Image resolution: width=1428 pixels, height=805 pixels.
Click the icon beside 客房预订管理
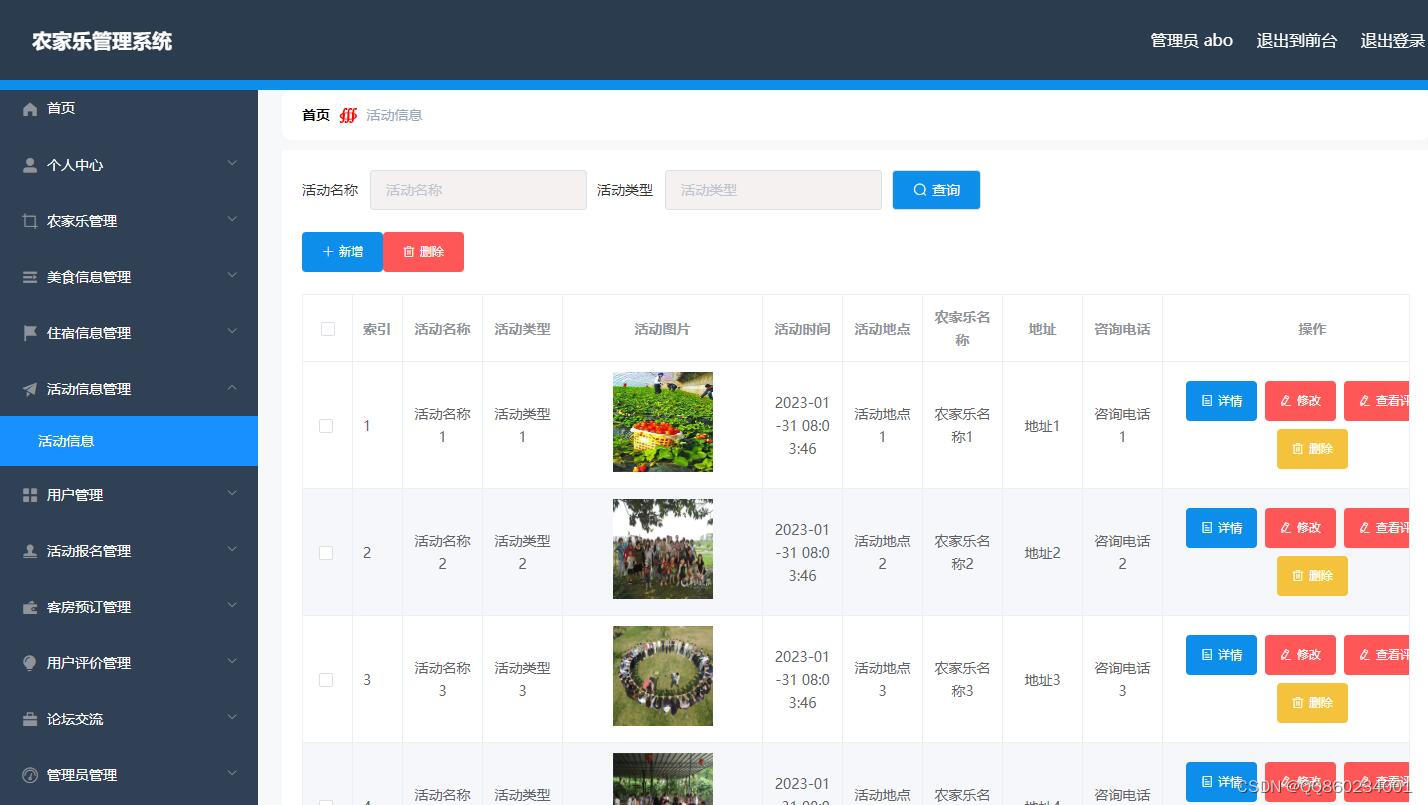(x=30, y=607)
